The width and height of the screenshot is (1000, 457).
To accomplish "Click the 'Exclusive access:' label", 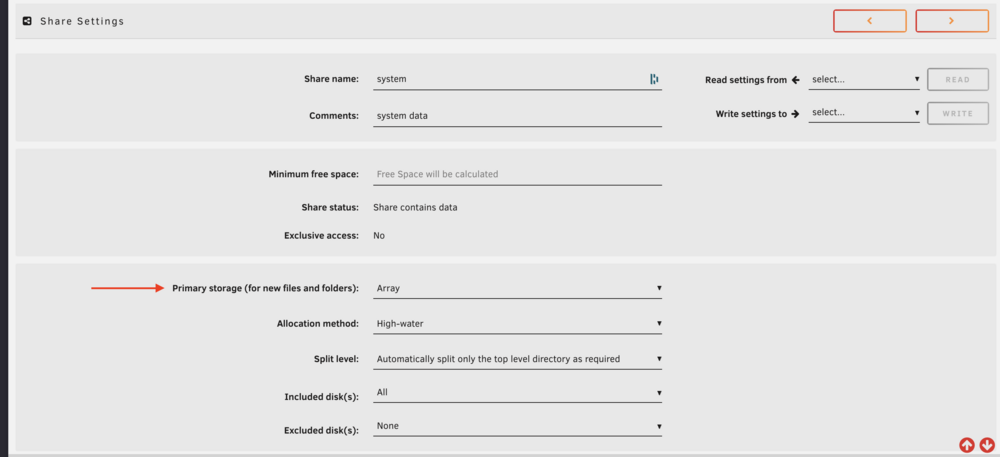I will click(321, 236).
